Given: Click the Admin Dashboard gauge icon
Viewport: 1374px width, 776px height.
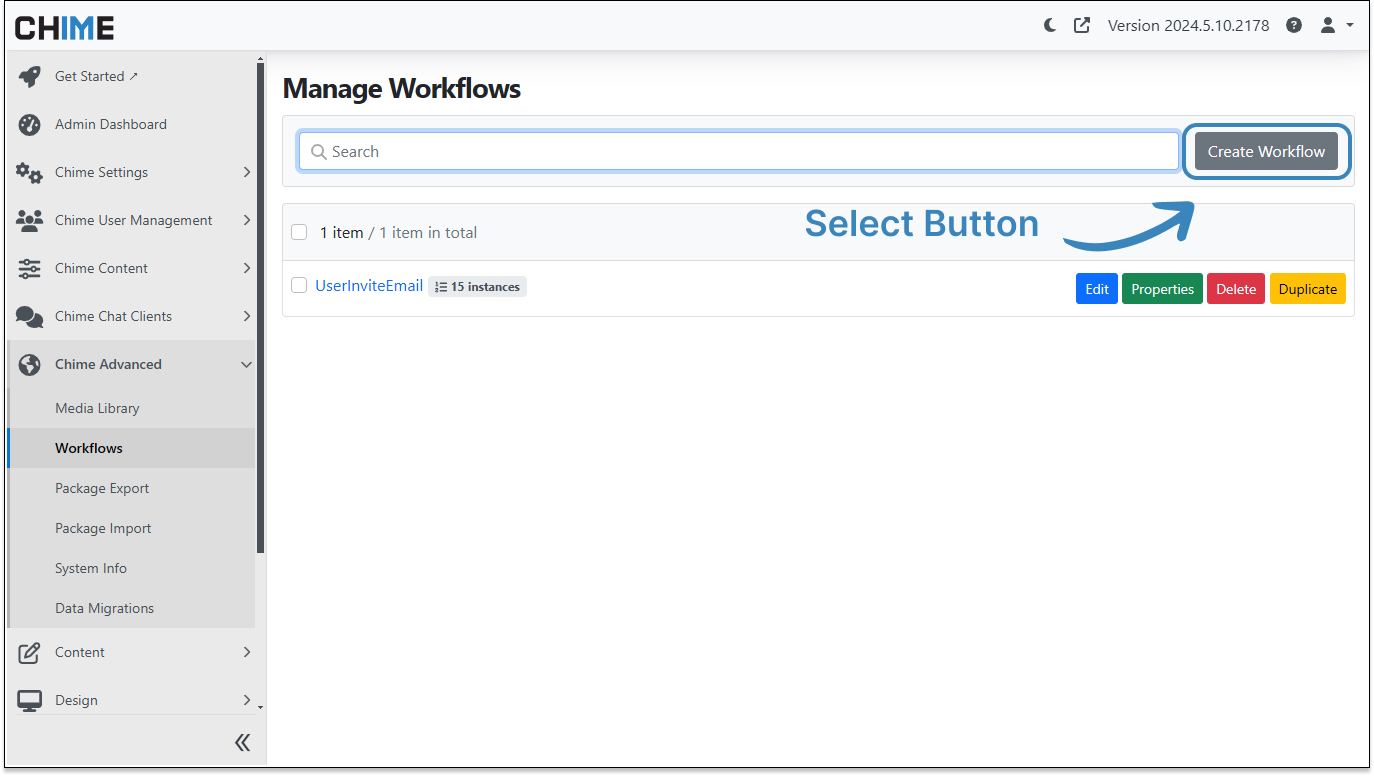Looking at the screenshot, I should (x=29, y=125).
